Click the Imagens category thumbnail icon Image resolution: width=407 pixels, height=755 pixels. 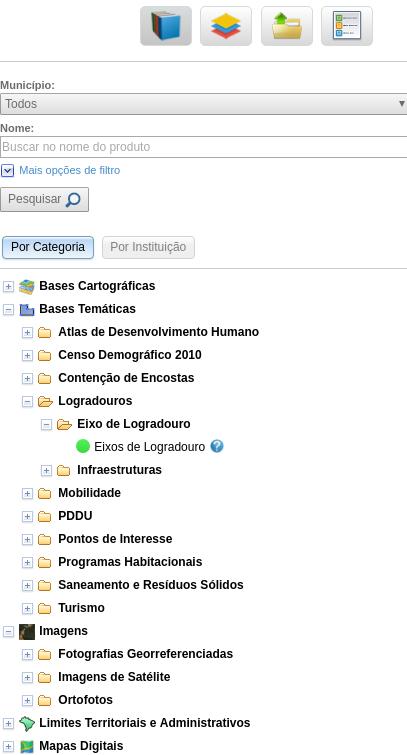pos(26,631)
